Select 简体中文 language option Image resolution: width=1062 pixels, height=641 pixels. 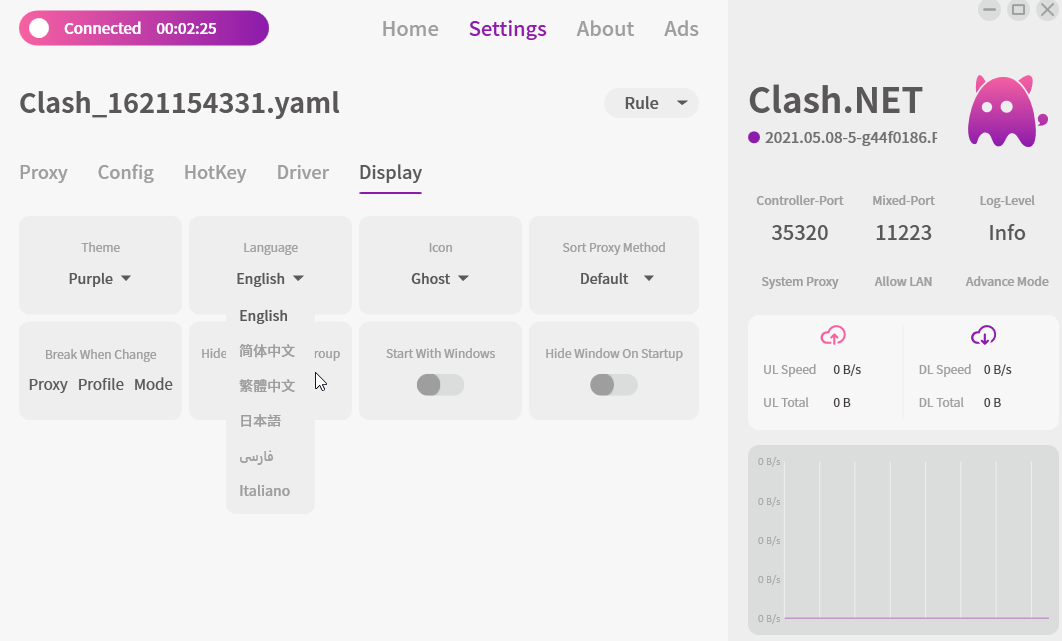(267, 351)
